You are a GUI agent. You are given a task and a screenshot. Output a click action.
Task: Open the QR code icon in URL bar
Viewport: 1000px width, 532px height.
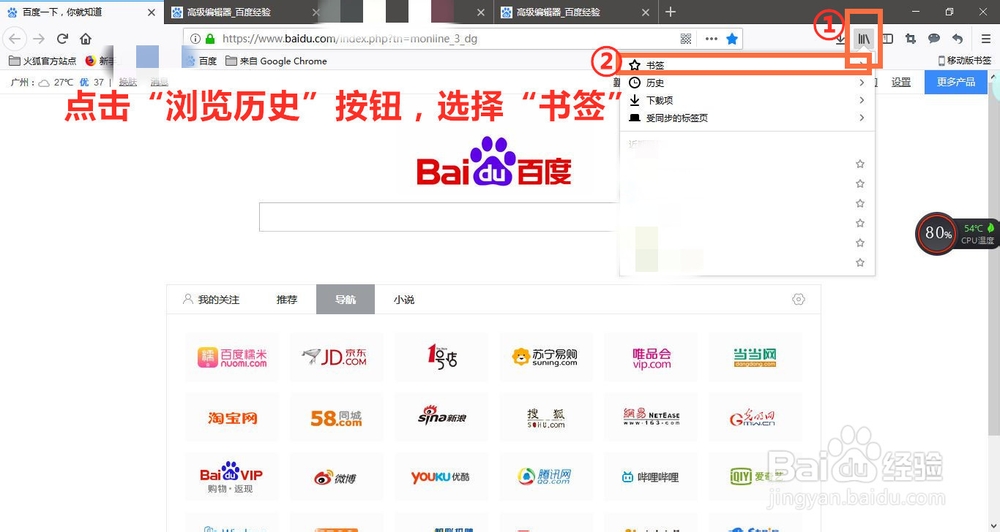tap(686, 39)
